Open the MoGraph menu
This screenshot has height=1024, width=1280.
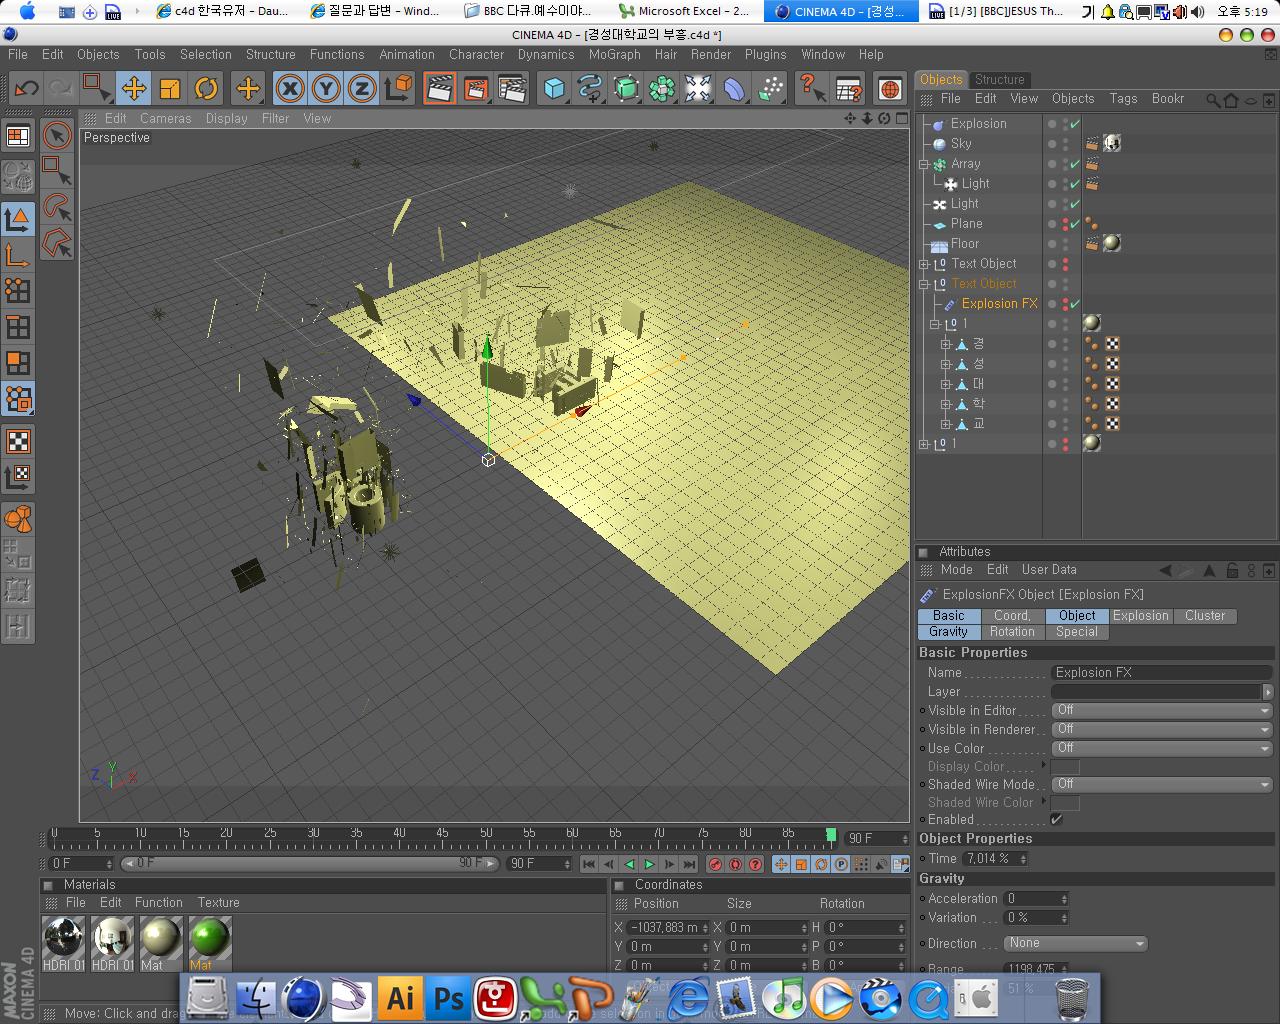click(x=614, y=54)
